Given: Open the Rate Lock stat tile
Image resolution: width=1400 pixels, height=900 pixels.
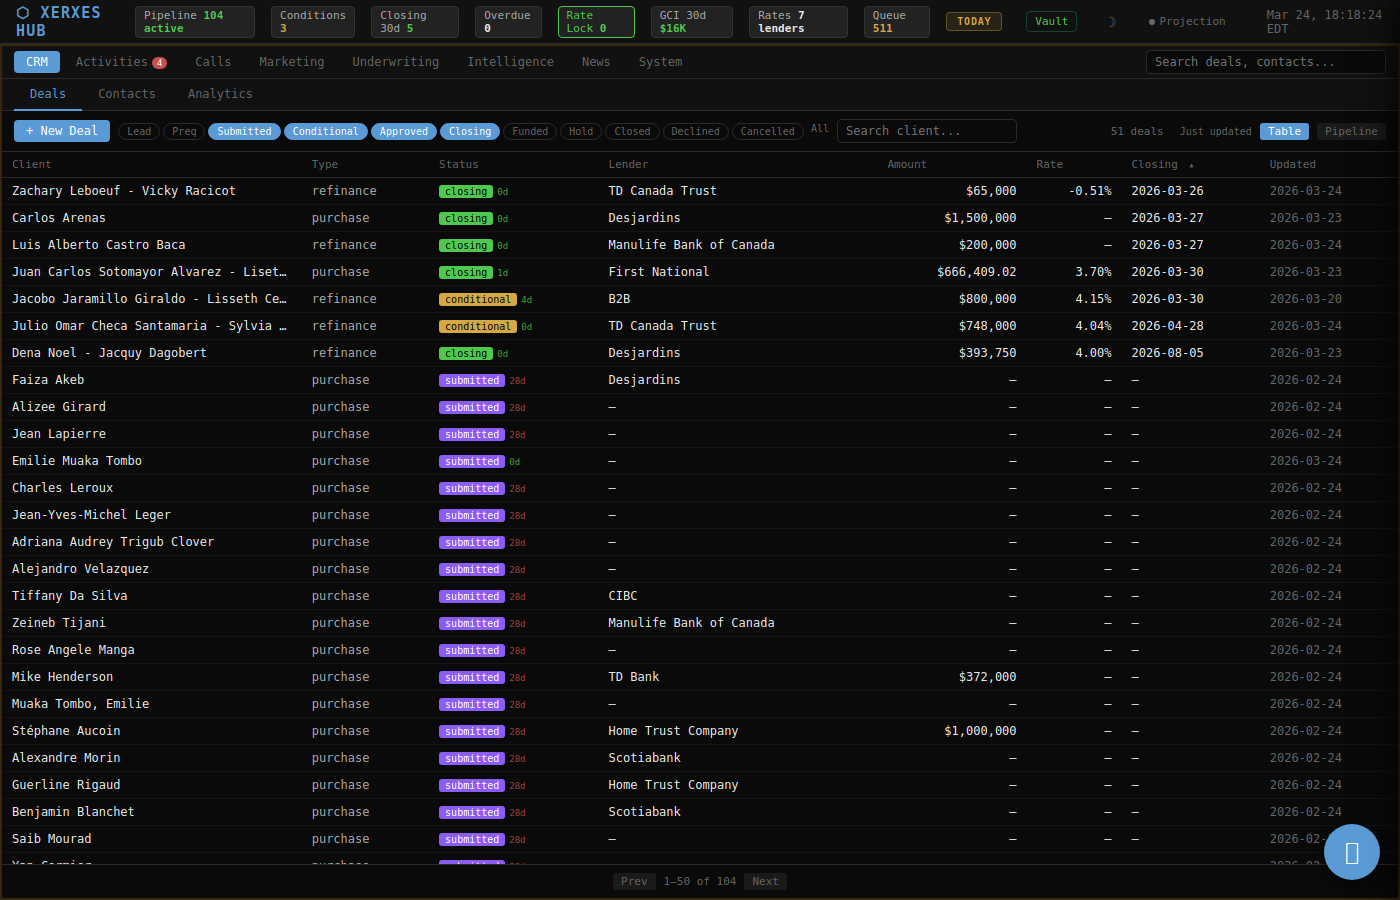Looking at the screenshot, I should click(595, 22).
